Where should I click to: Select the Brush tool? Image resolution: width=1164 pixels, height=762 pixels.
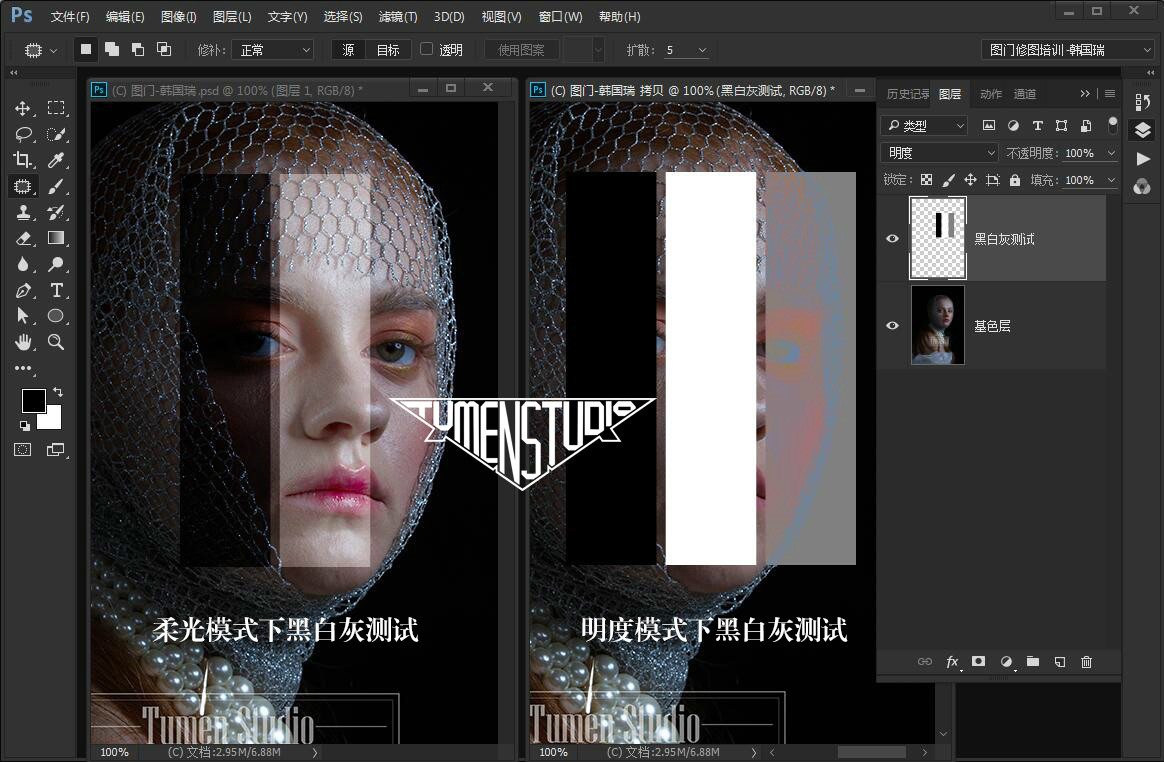tap(56, 186)
